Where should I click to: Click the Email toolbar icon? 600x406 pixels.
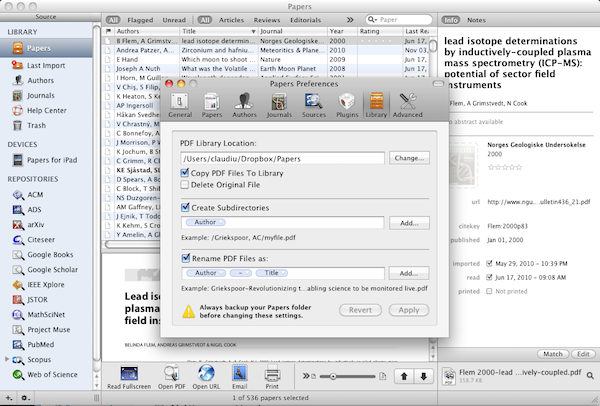pyautogui.click(x=240, y=377)
